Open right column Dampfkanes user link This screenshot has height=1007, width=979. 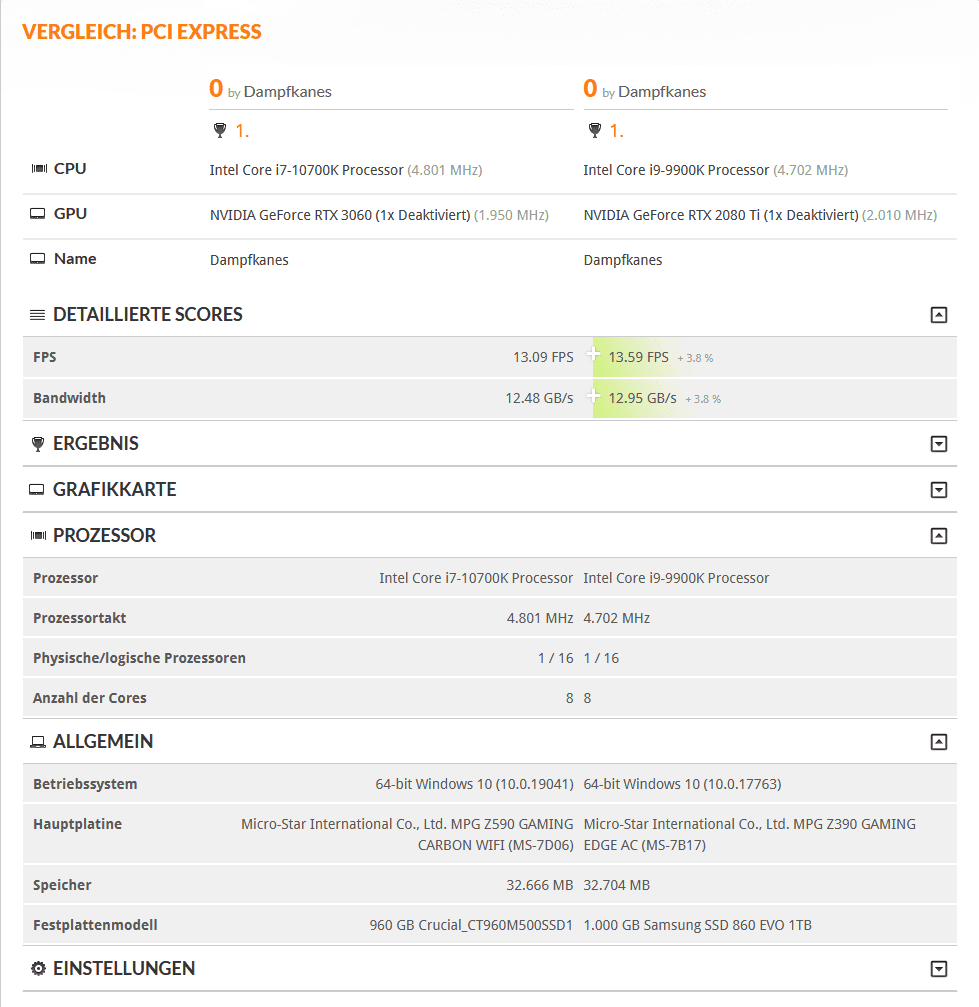point(662,92)
